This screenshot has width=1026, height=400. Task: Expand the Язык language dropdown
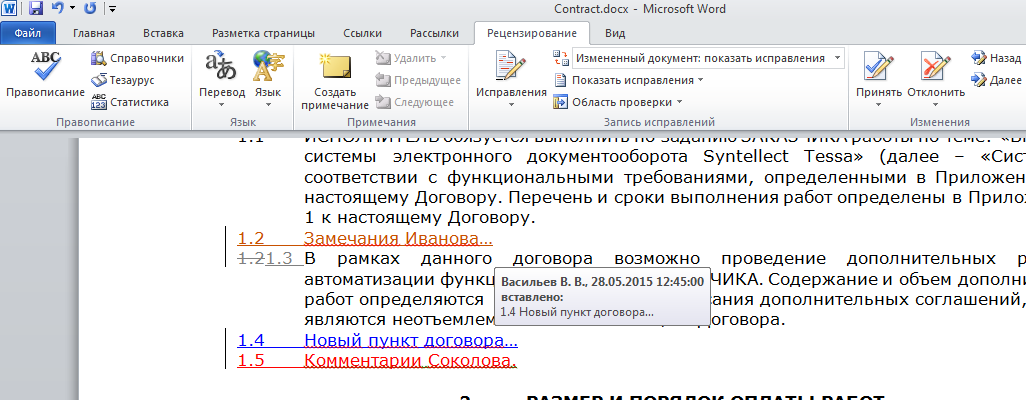coord(268,92)
